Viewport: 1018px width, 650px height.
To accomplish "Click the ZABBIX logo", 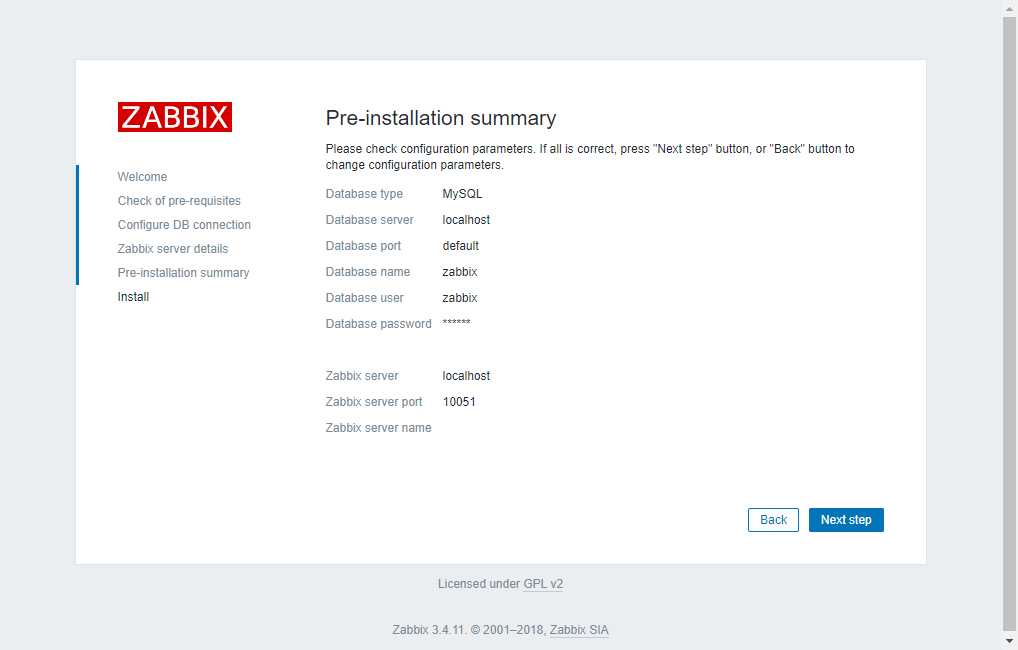I will [175, 117].
